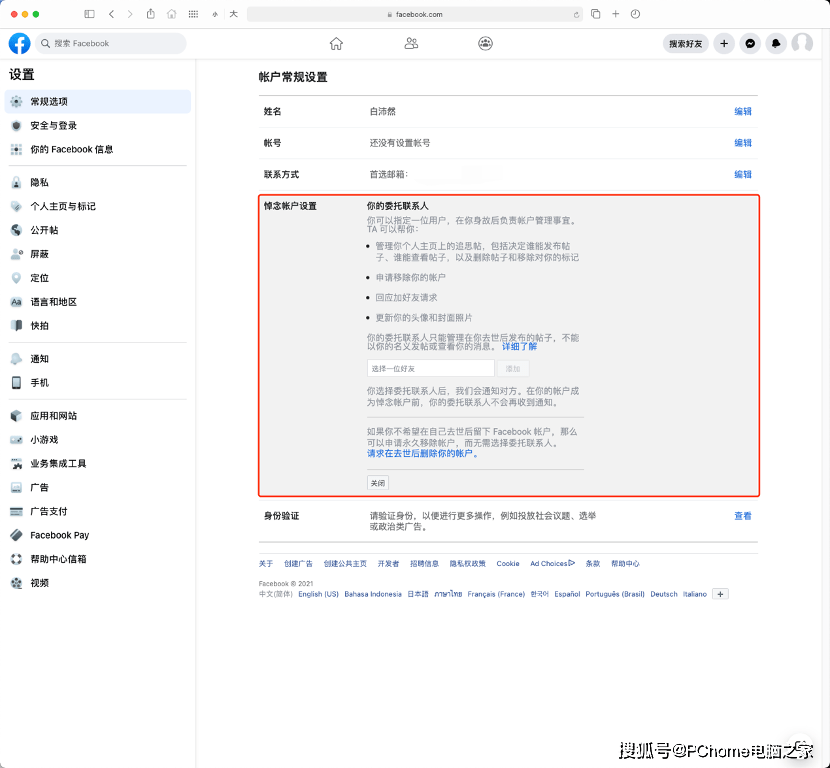The height and width of the screenshot is (768, 830).
Task: Open the profile avatar menu
Action: coord(802,43)
